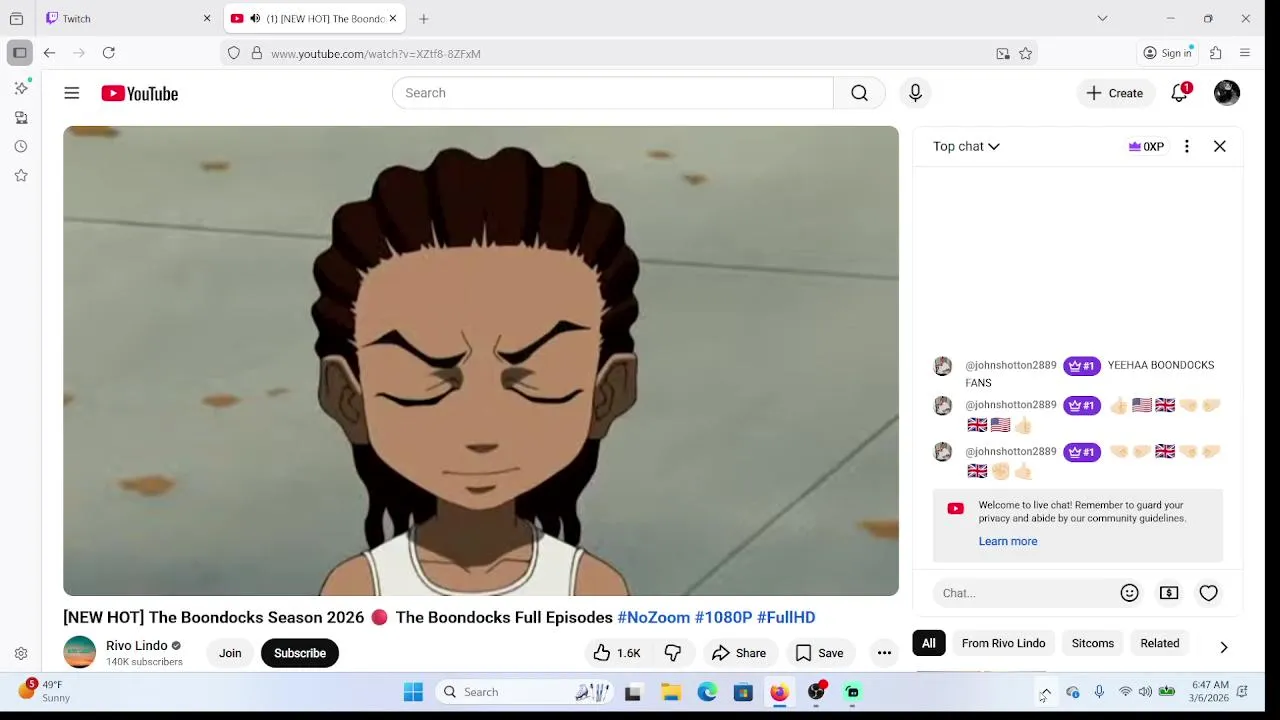Open the Create button
1280x720 pixels.
(1115, 93)
